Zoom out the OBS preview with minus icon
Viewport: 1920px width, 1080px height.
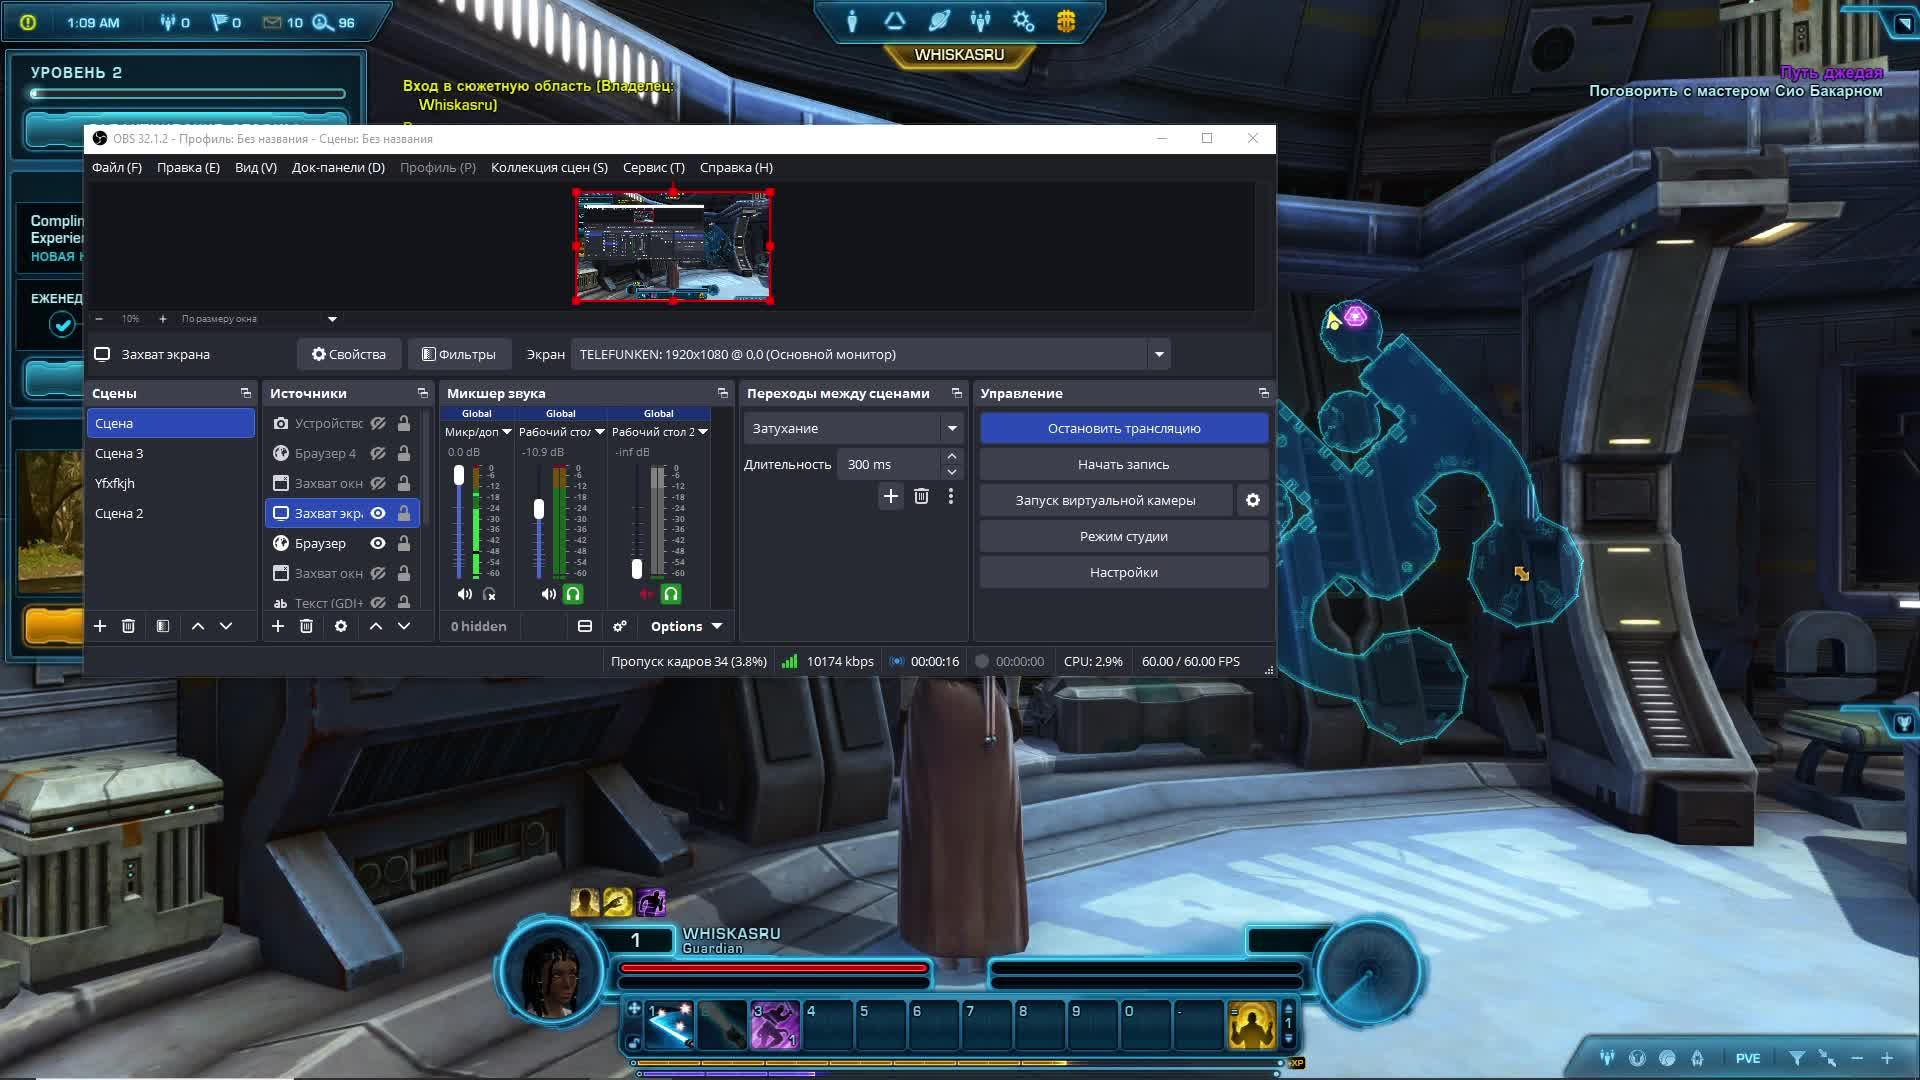99,319
